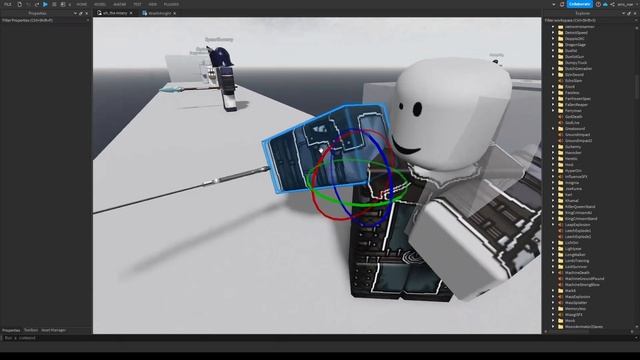Image resolution: width=640 pixels, height=360 pixels.
Task: Click the MassExplosion sound icon
Action: pyautogui.click(x=560, y=297)
